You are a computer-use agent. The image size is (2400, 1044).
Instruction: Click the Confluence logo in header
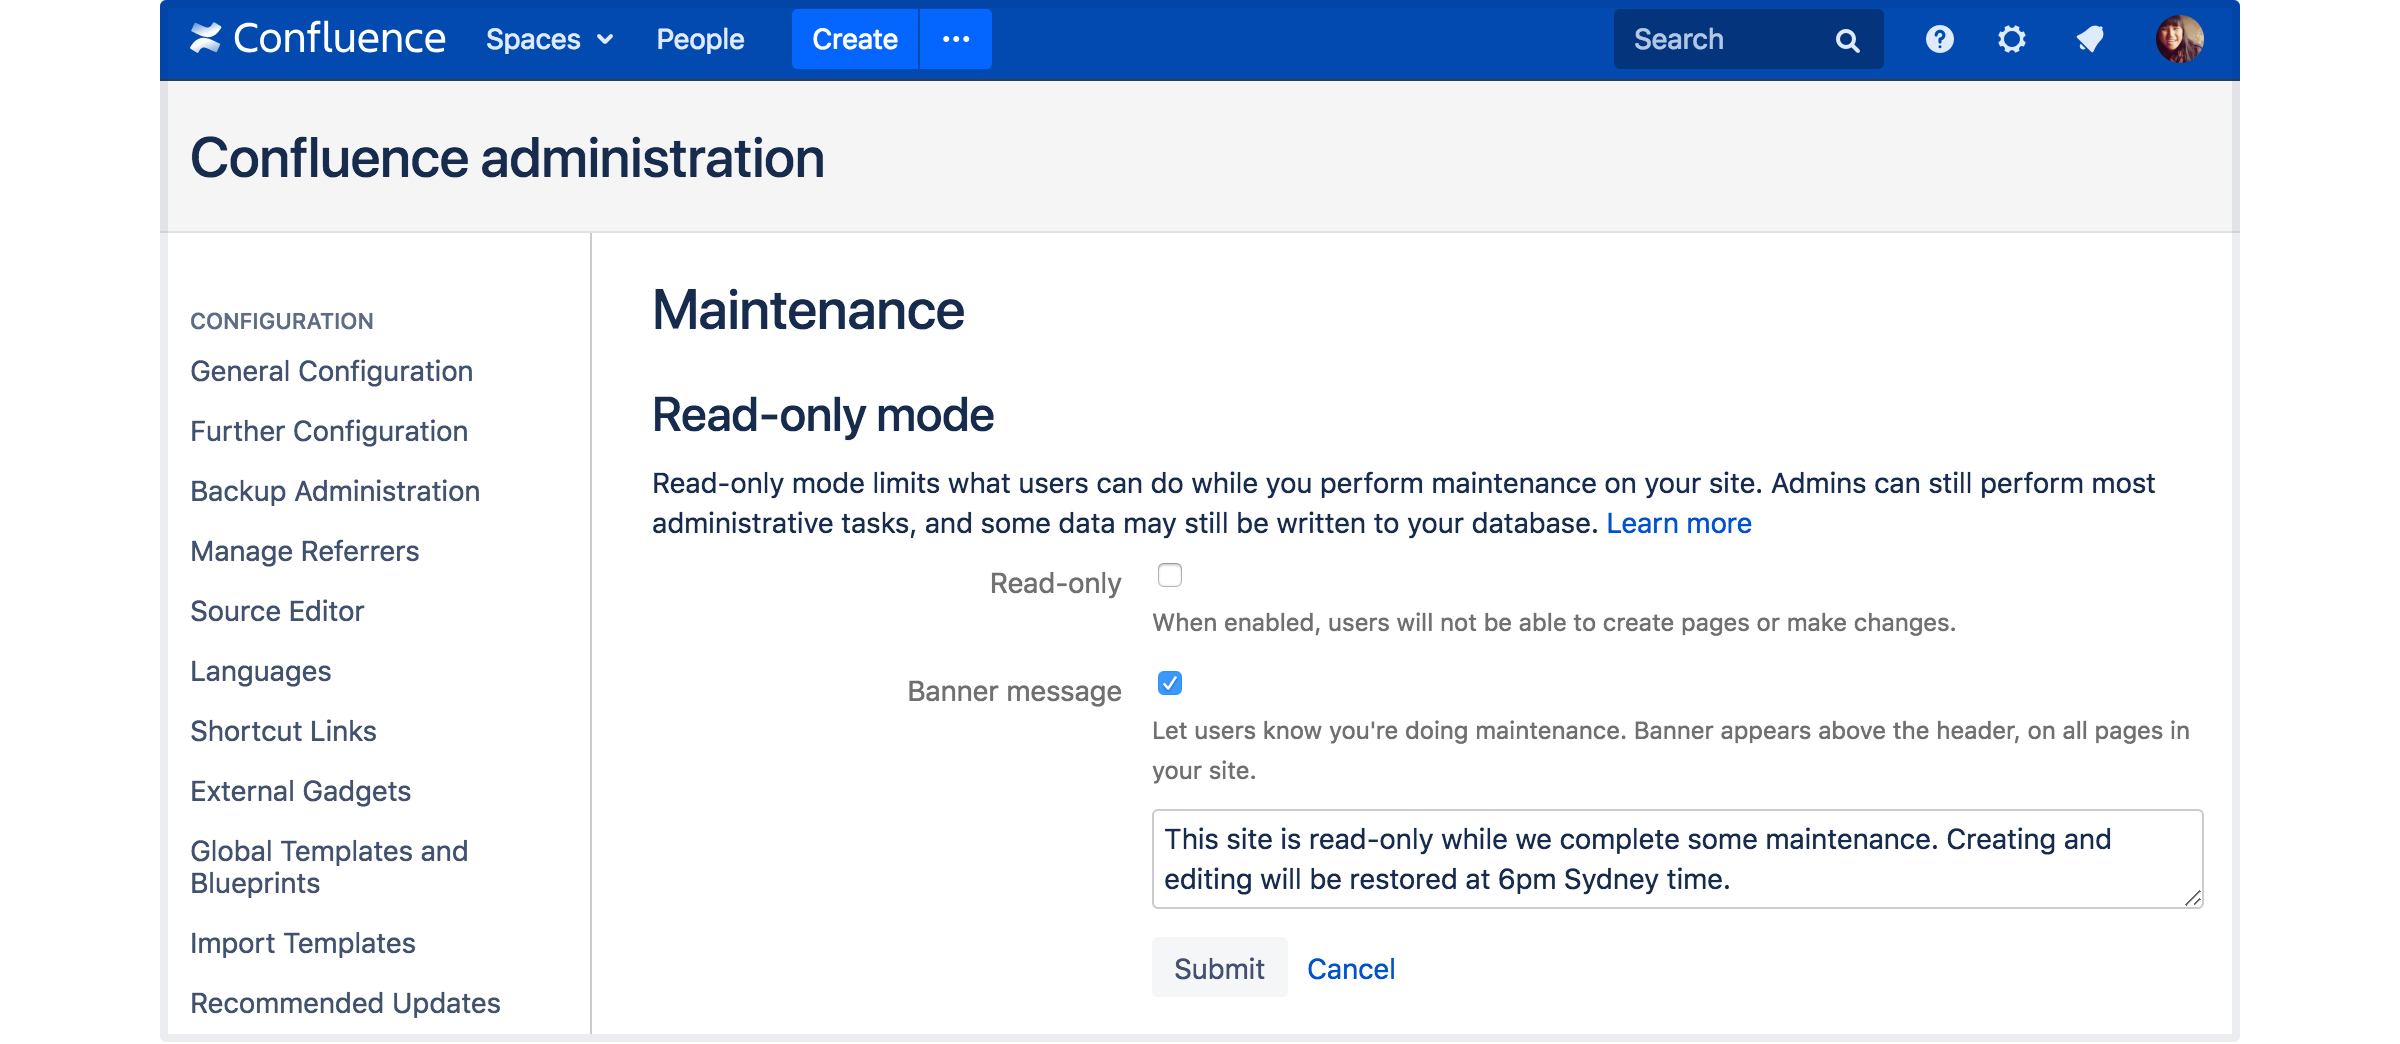click(x=318, y=39)
